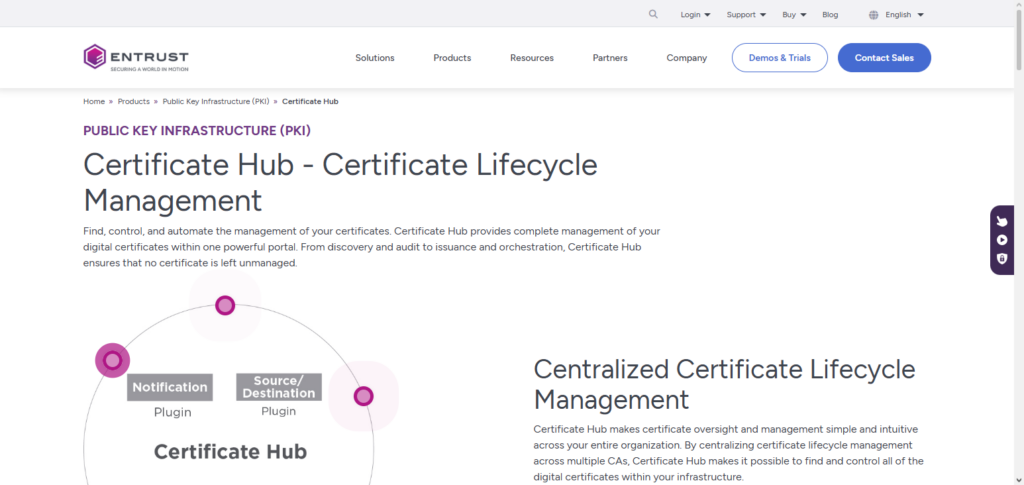Open the Buy dropdown menu

794,14
